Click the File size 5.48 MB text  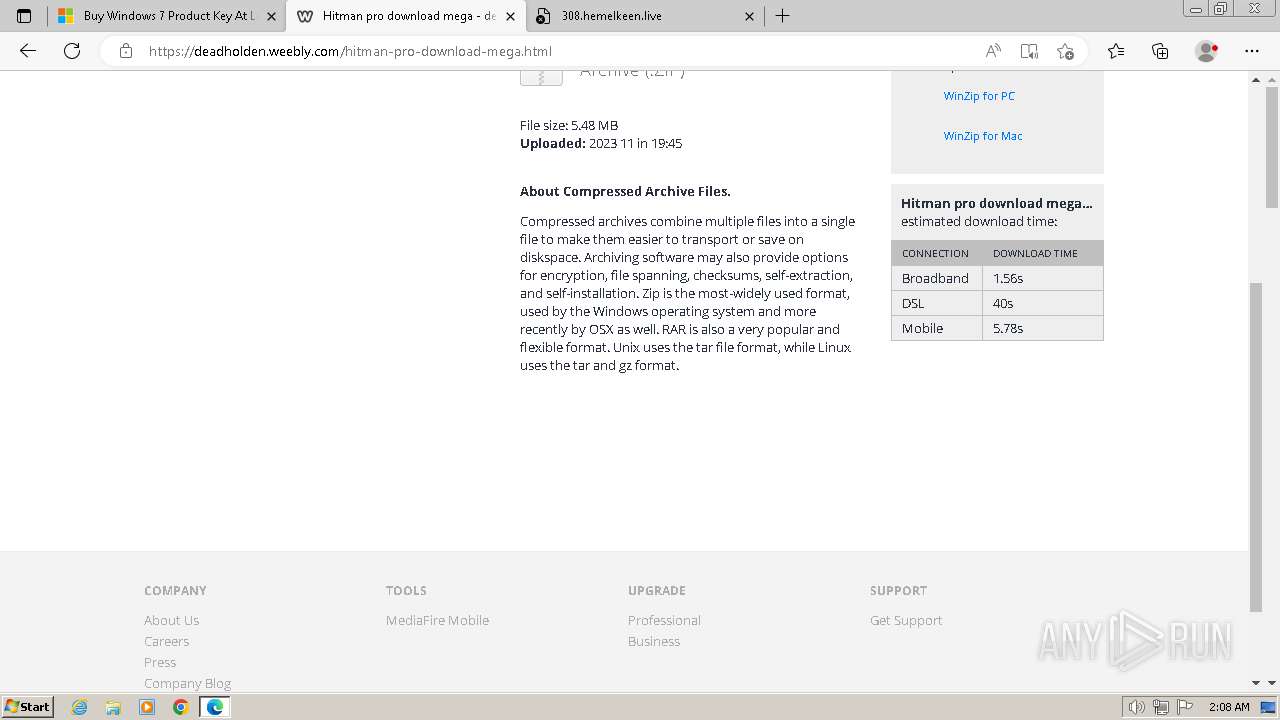[x=569, y=125]
